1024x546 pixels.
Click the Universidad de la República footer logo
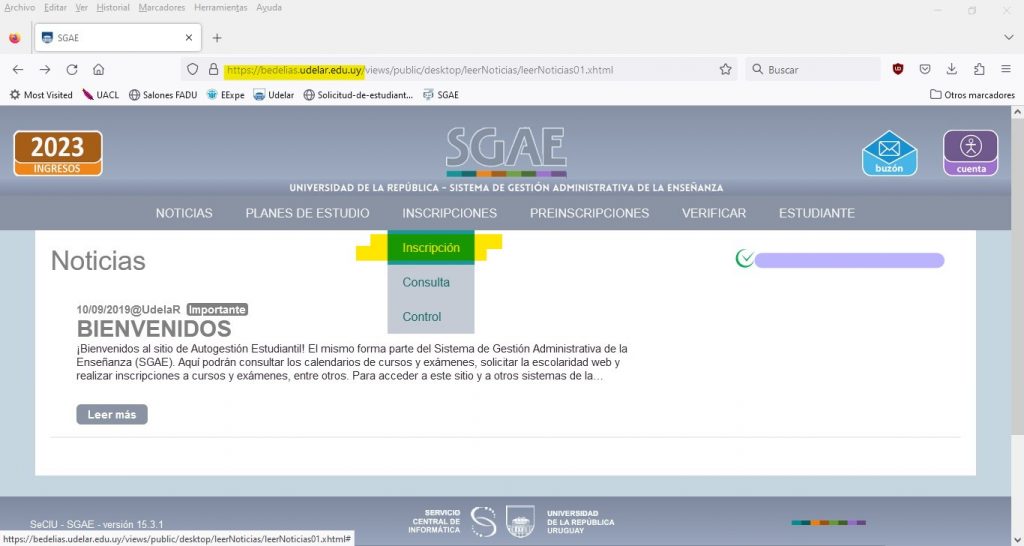point(560,522)
